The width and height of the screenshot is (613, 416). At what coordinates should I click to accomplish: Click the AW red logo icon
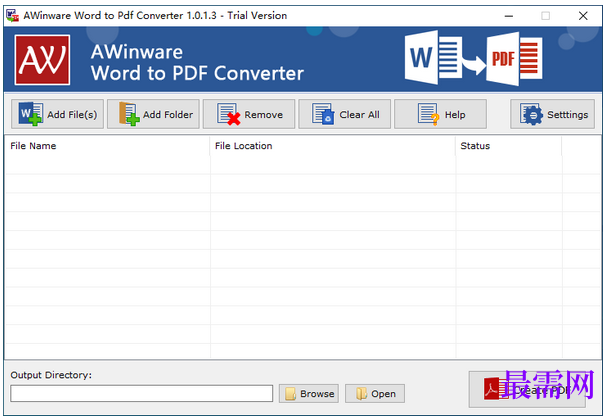[x=42, y=59]
